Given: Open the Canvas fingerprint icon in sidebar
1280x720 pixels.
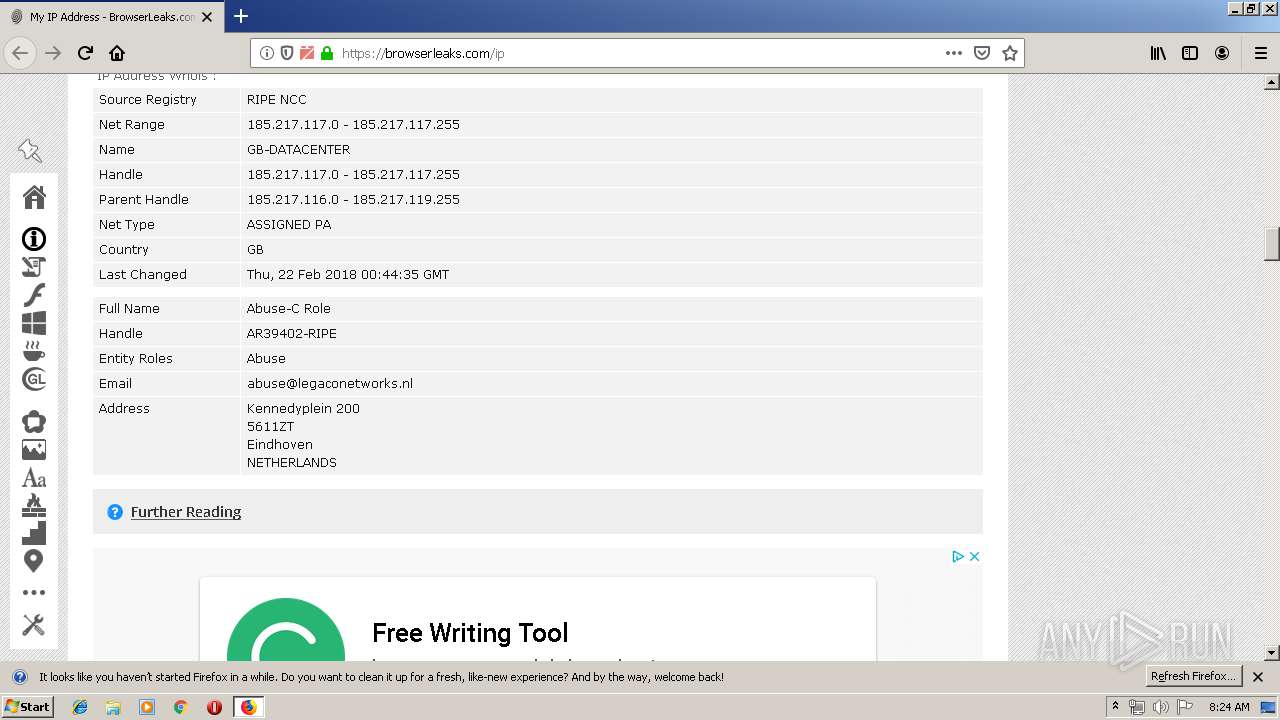Looking at the screenshot, I should tap(34, 422).
